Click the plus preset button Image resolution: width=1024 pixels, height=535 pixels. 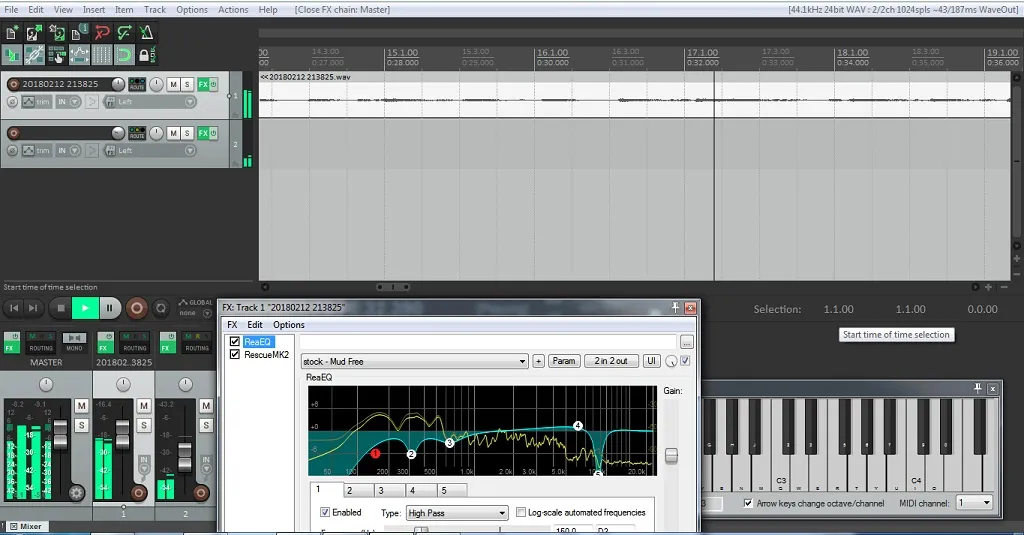click(538, 361)
